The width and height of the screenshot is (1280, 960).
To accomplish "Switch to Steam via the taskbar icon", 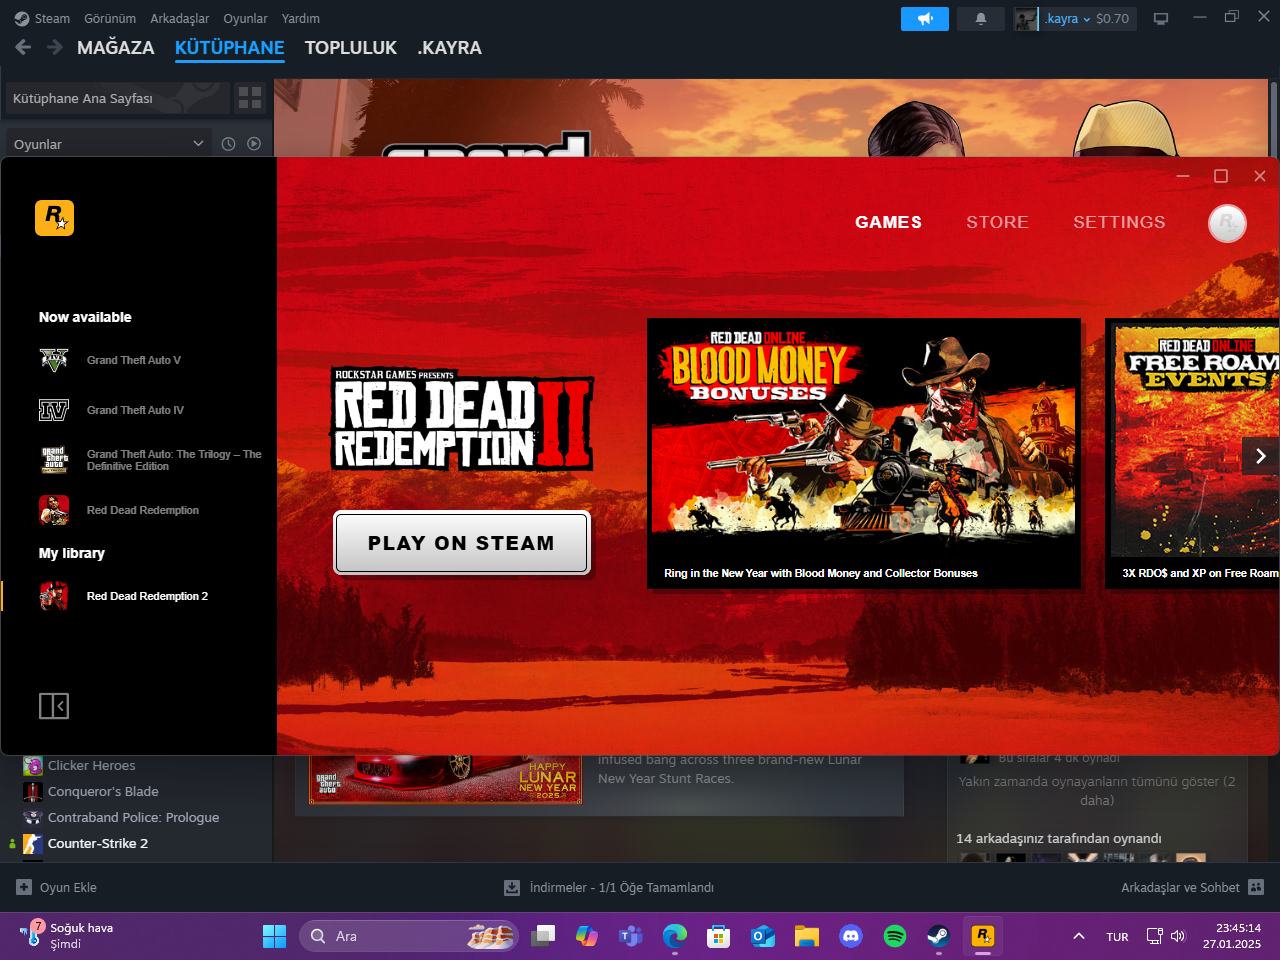I will coord(939,936).
